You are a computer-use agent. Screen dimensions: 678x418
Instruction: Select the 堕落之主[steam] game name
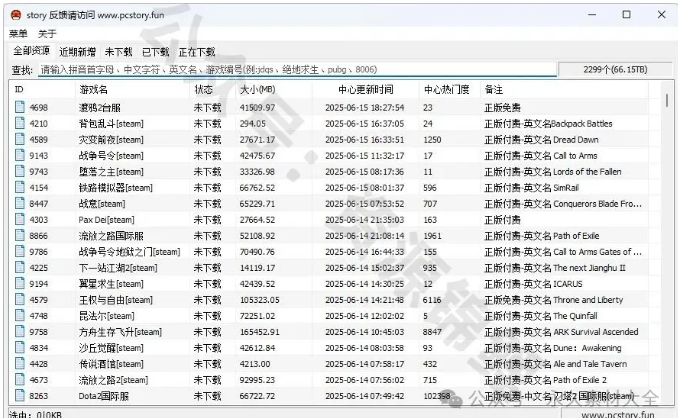point(111,172)
